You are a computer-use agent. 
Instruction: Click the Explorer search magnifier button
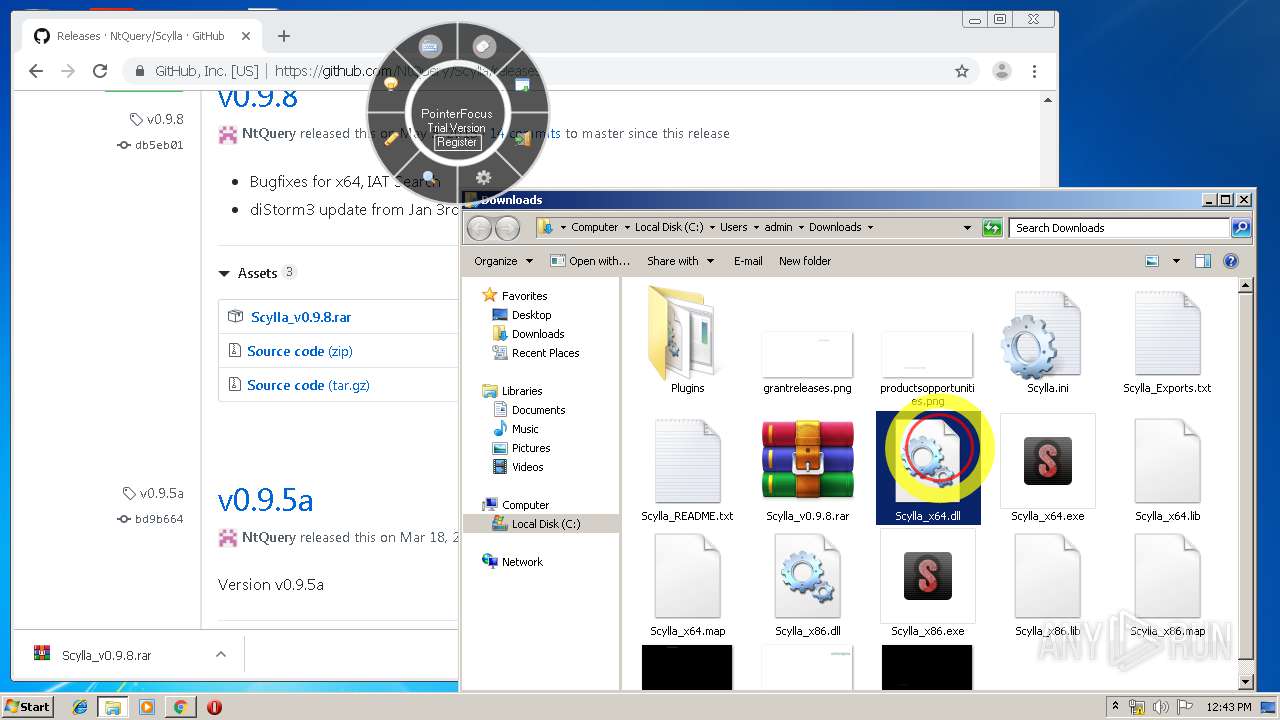tap(1240, 228)
